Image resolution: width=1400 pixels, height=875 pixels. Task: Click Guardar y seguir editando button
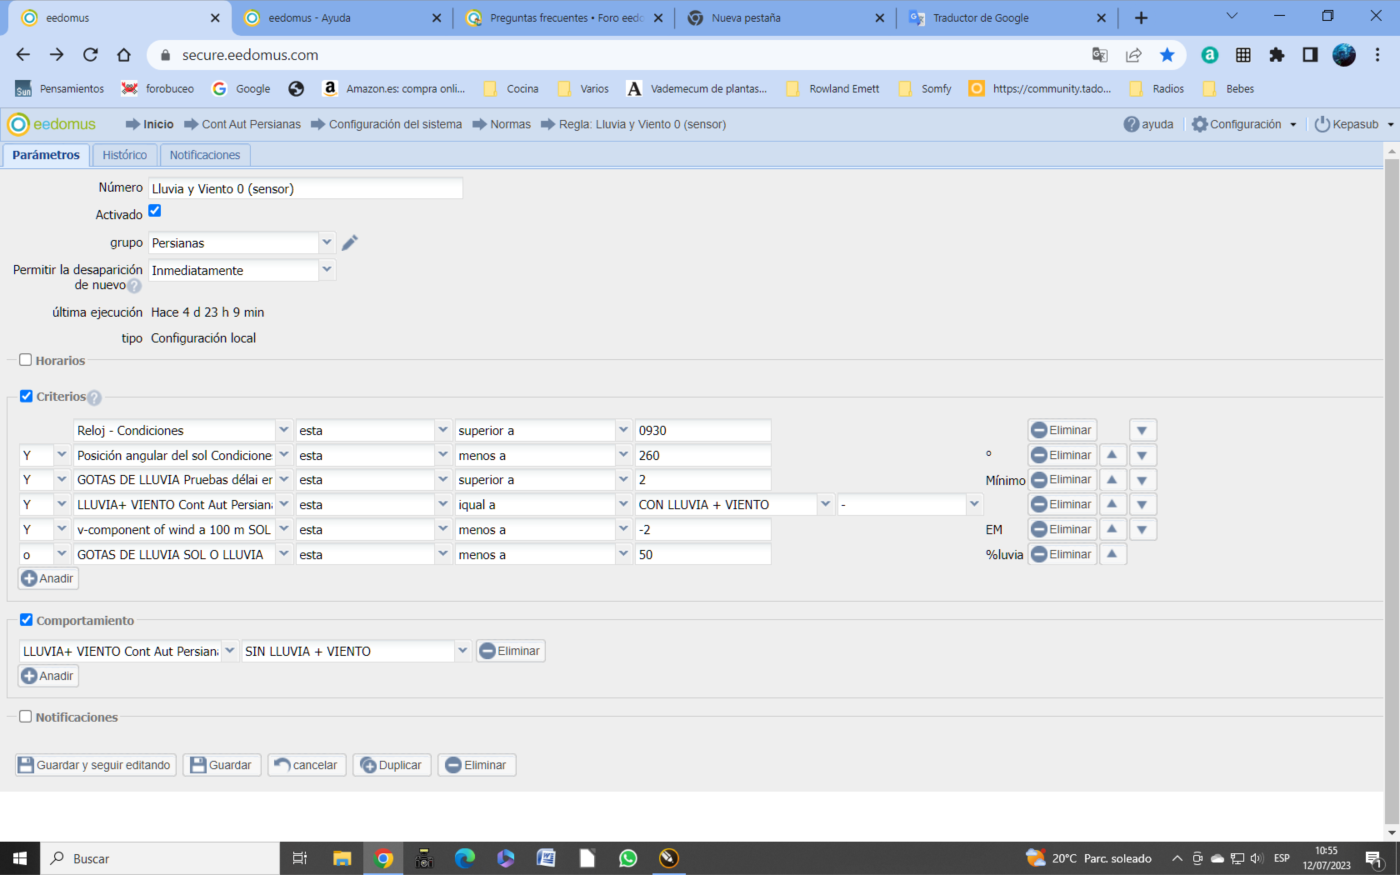(x=96, y=765)
